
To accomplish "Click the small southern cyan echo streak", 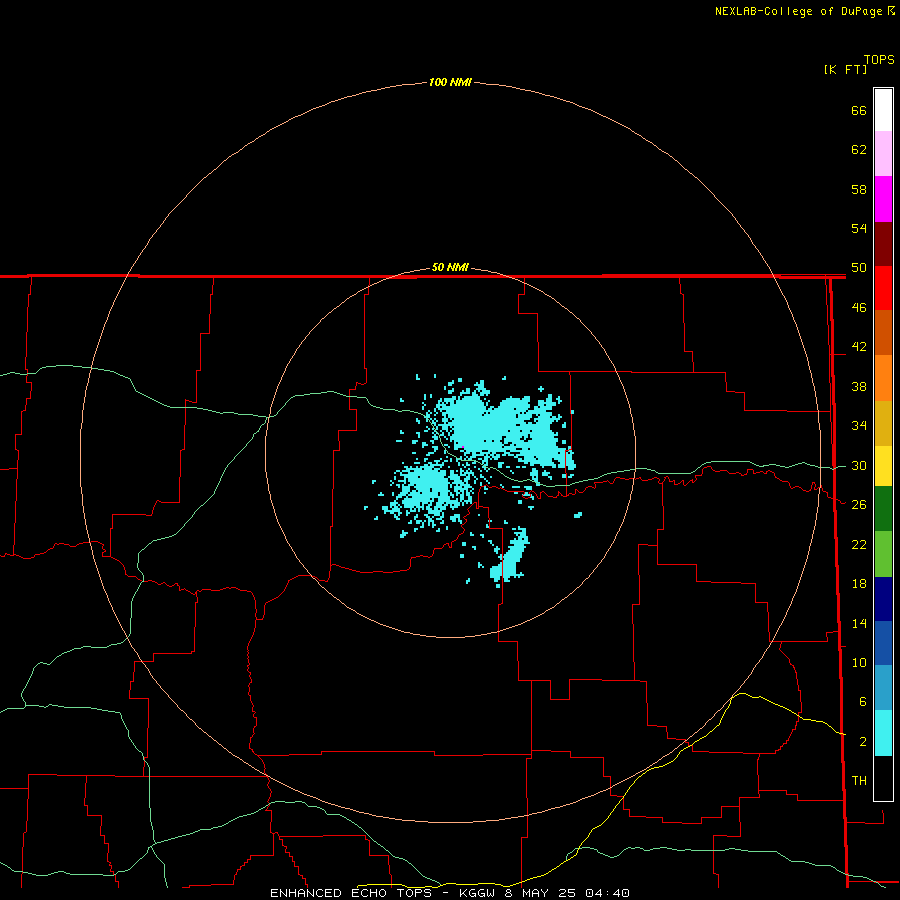I will [x=509, y=556].
